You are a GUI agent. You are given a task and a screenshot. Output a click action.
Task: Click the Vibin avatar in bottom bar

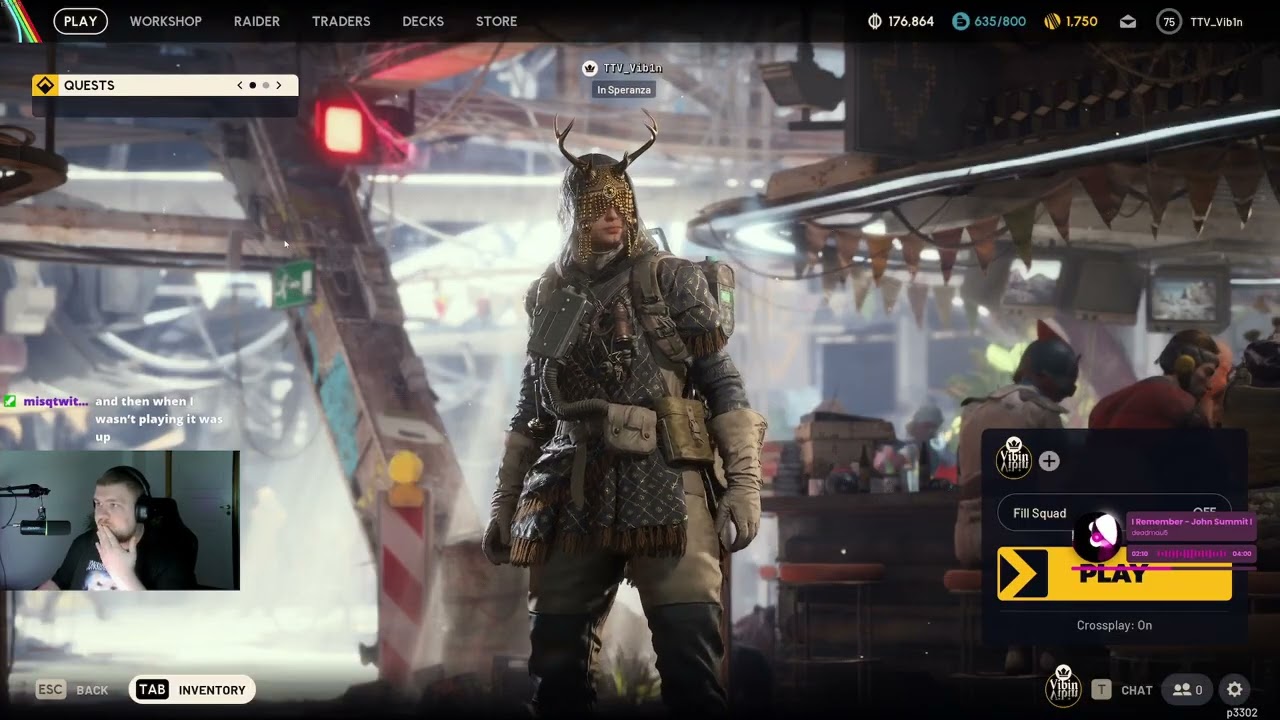click(1063, 687)
